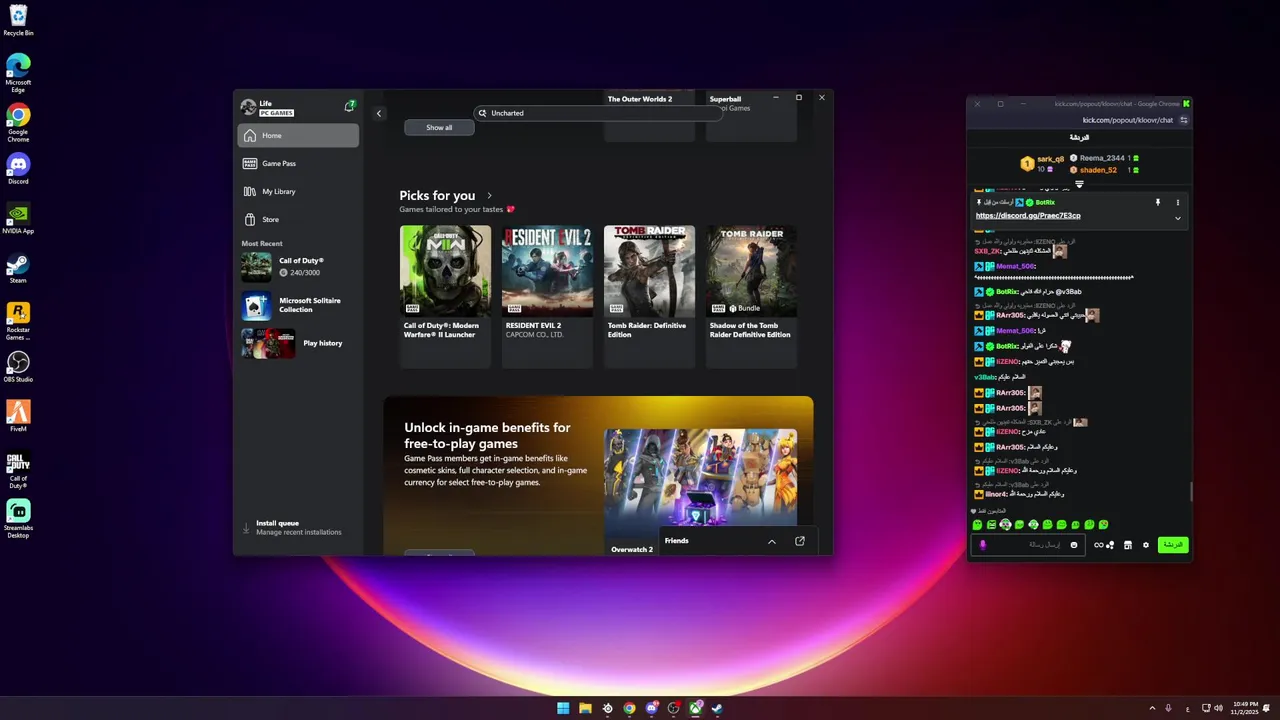
Task: Open Game Pass in the Xbox sidebar
Action: [298, 163]
